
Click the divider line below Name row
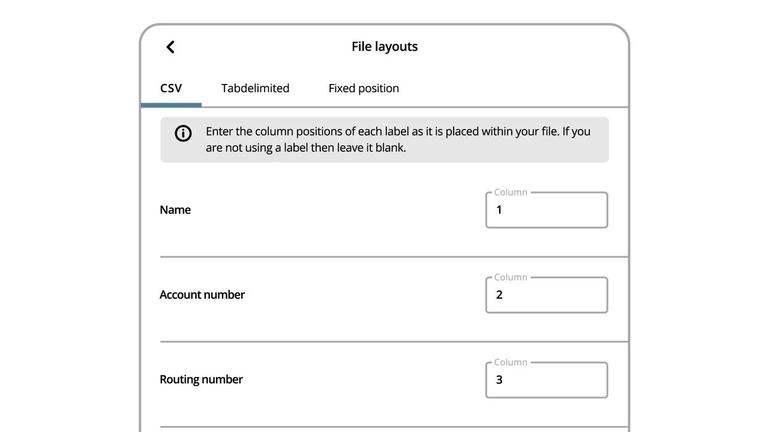tap(394, 257)
